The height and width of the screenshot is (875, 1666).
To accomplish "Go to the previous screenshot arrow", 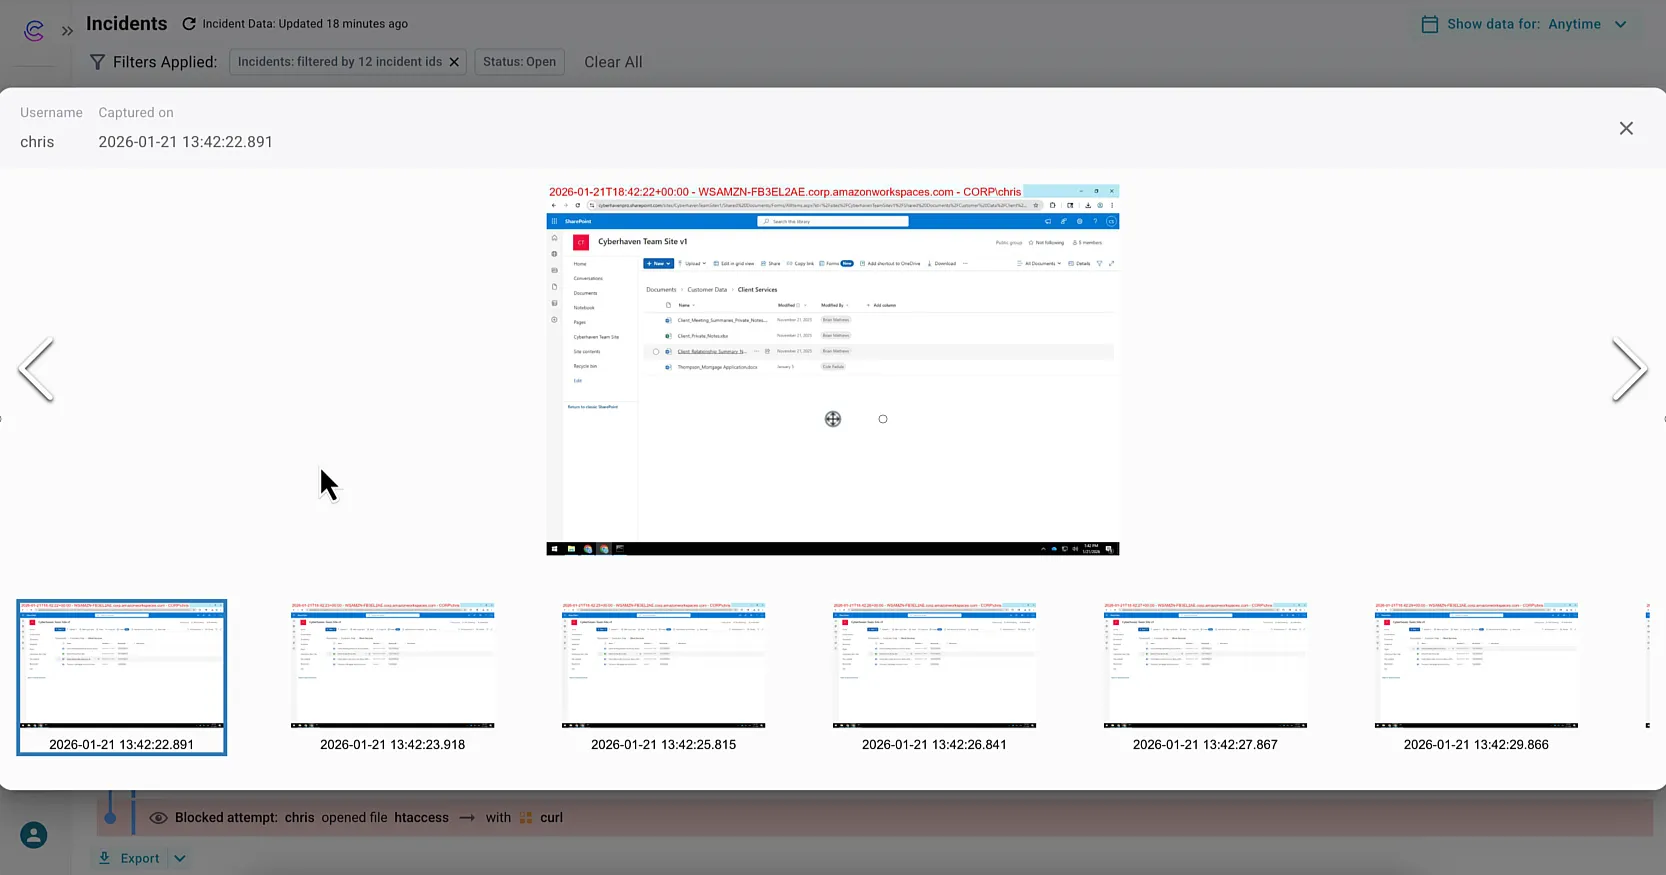I will pyautogui.click(x=36, y=369).
